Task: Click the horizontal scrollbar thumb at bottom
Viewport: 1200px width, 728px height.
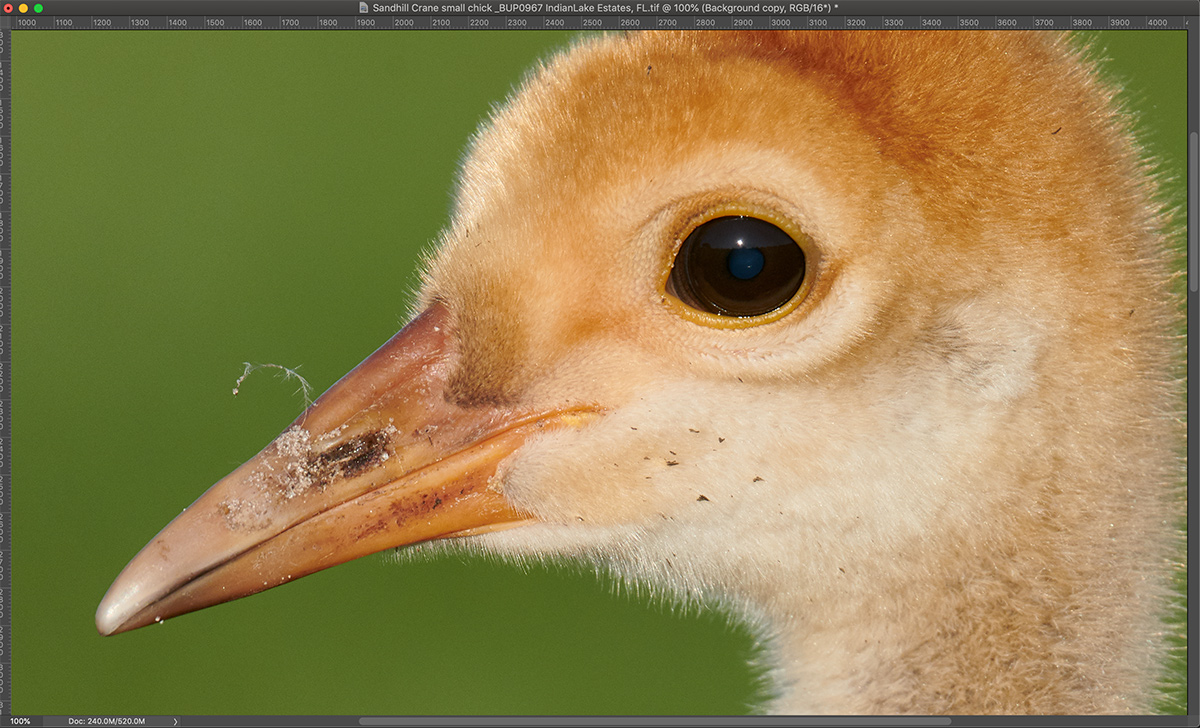Action: [655, 721]
